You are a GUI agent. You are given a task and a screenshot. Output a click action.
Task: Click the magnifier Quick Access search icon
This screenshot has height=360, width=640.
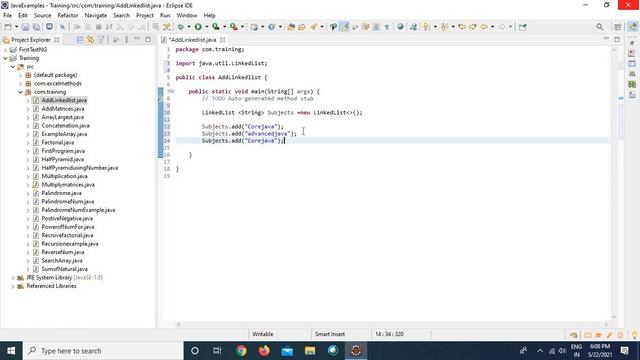(600, 27)
